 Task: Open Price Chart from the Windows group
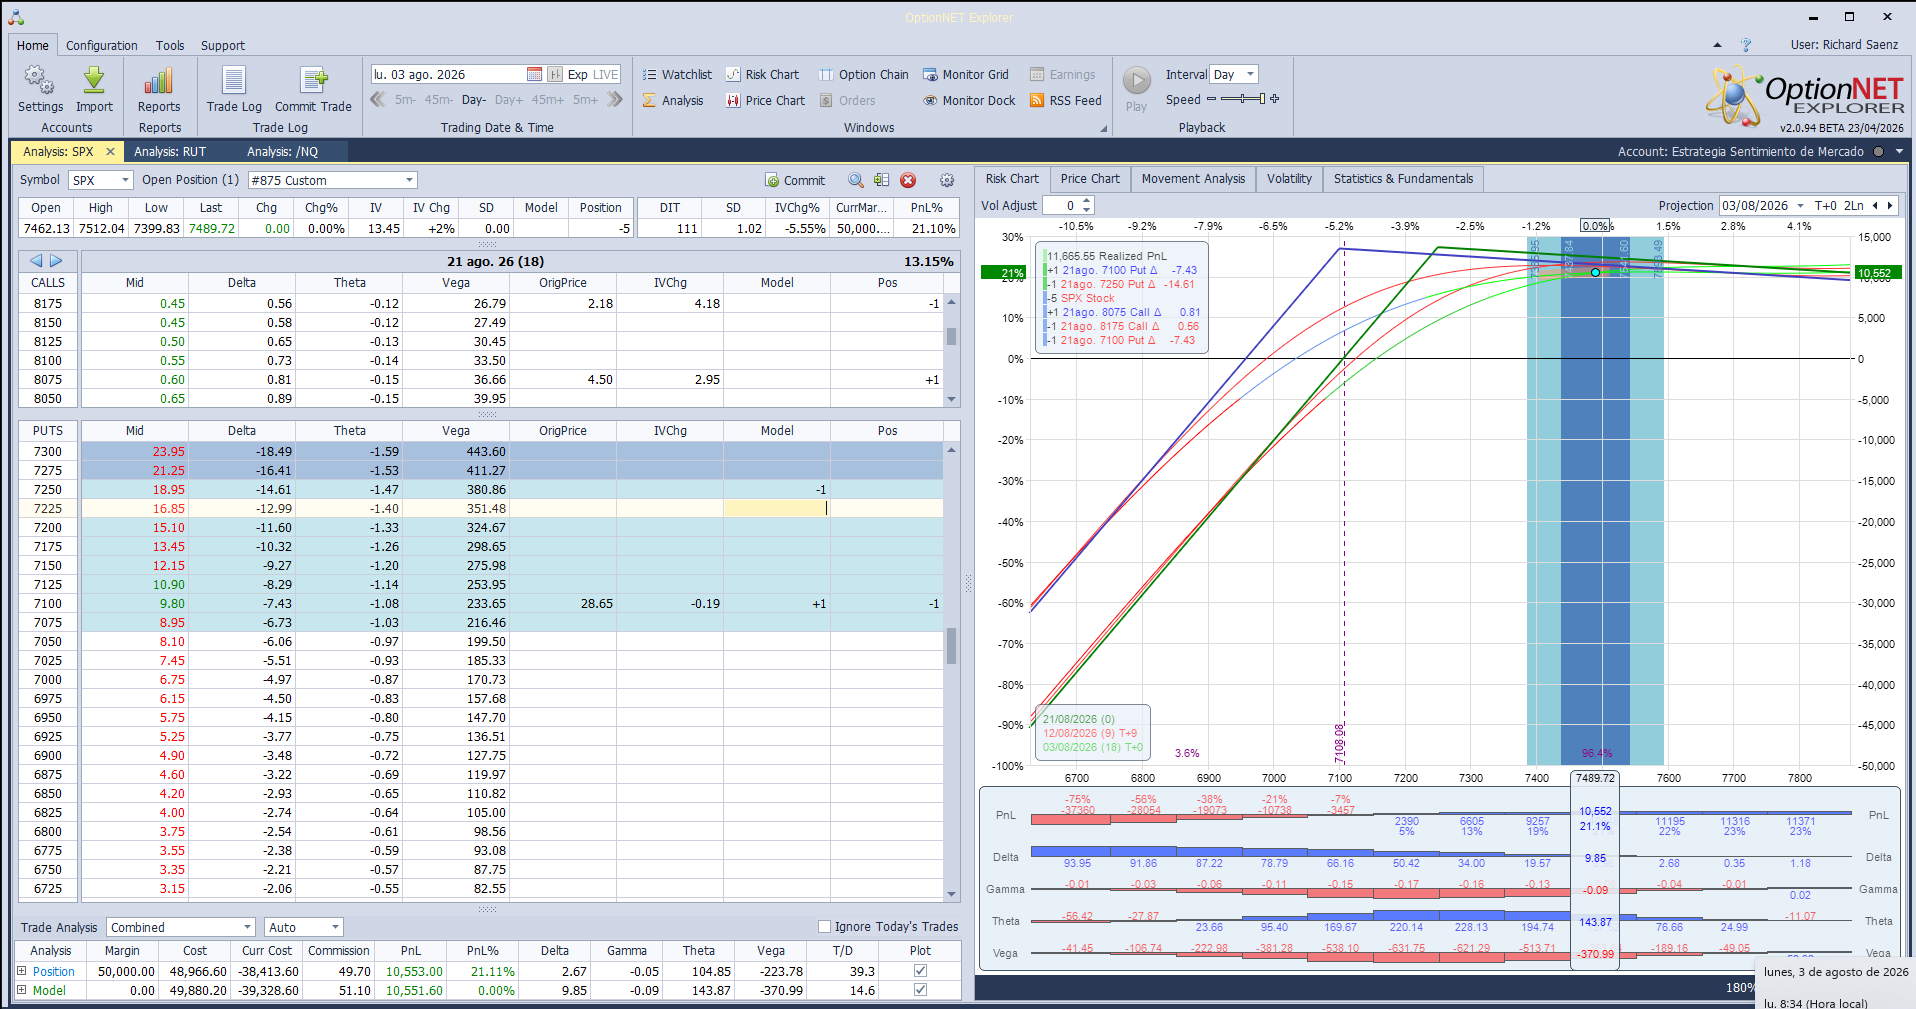pos(765,100)
